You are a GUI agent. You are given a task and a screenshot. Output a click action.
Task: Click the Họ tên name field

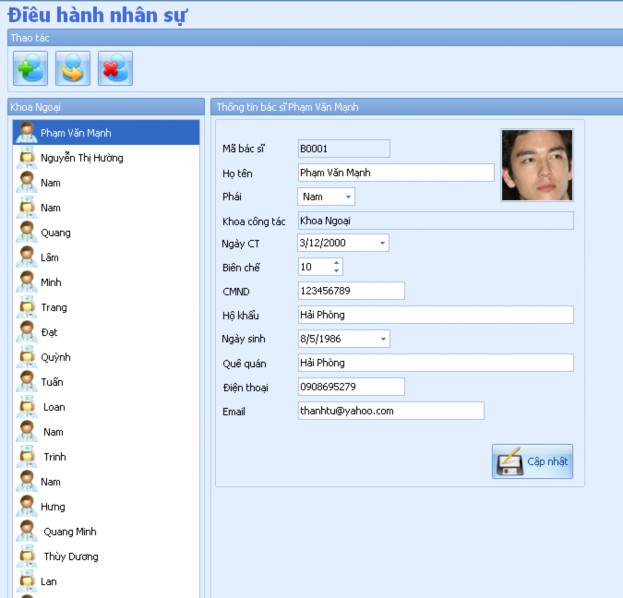coord(395,173)
